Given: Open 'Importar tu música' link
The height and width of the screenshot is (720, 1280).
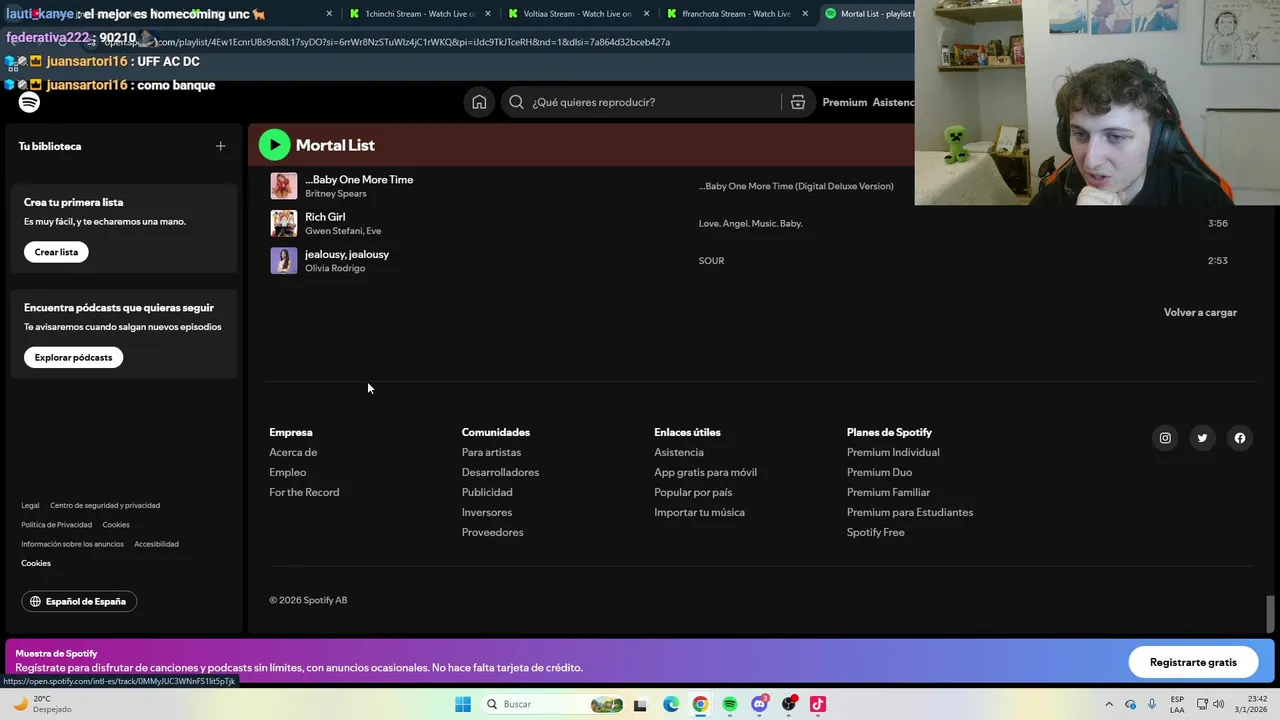Looking at the screenshot, I should (x=699, y=512).
